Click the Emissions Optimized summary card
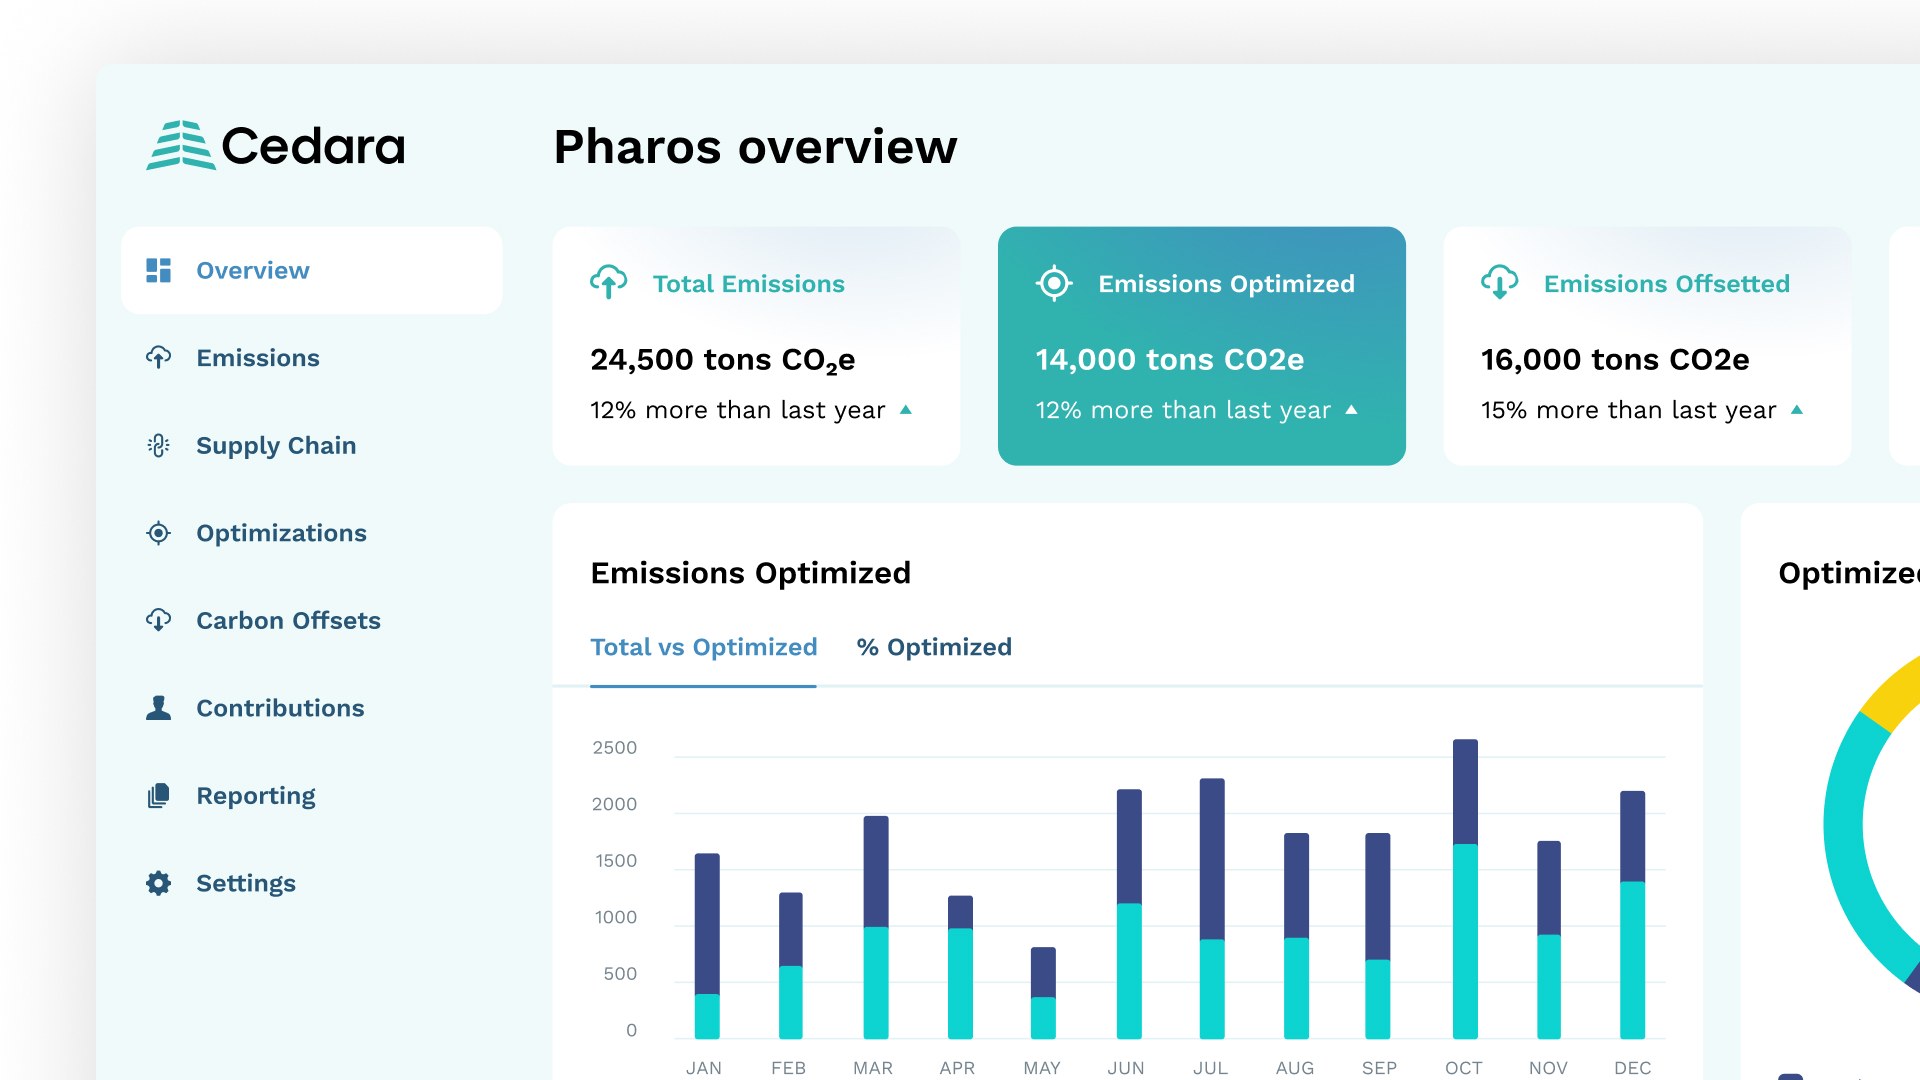 1201,346
